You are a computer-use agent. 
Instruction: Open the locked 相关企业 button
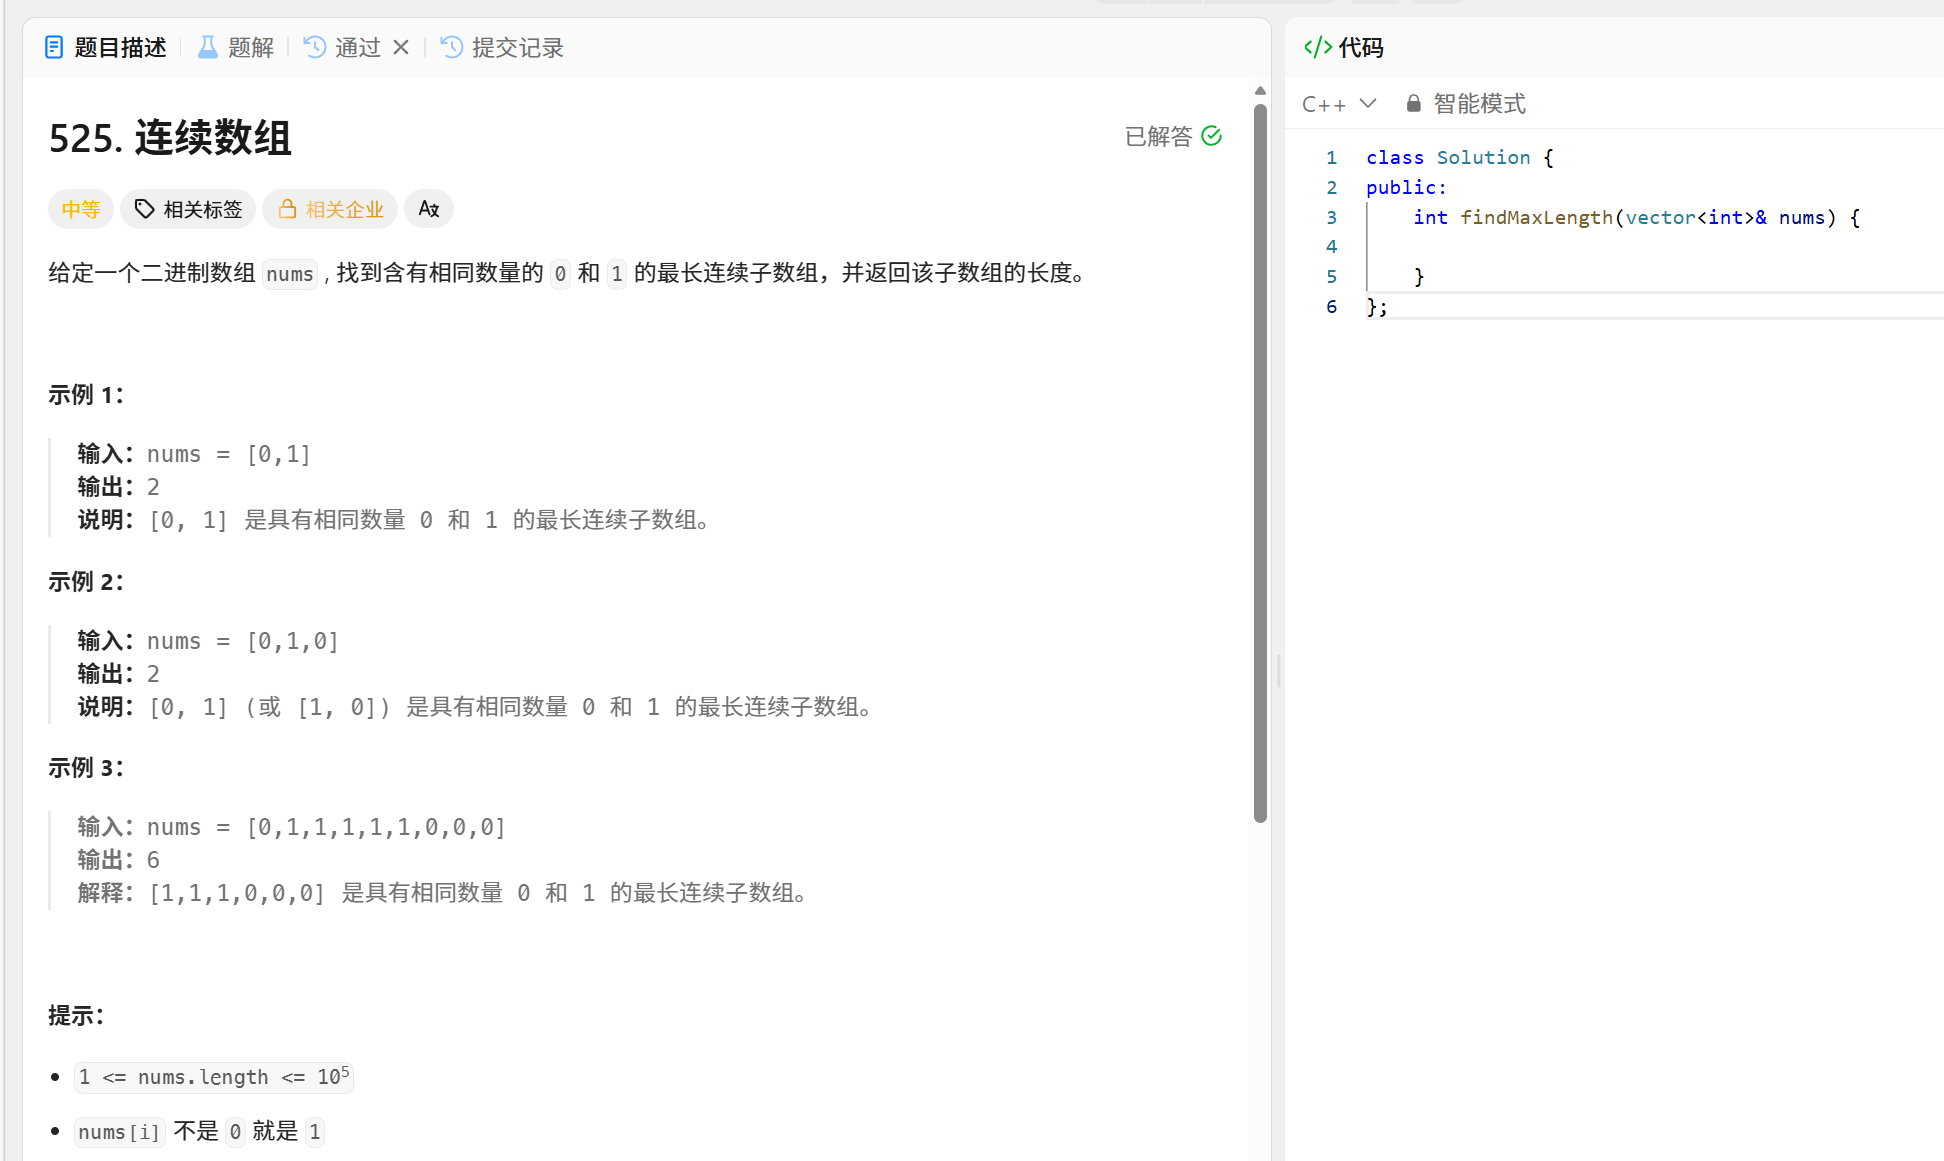tap(331, 209)
